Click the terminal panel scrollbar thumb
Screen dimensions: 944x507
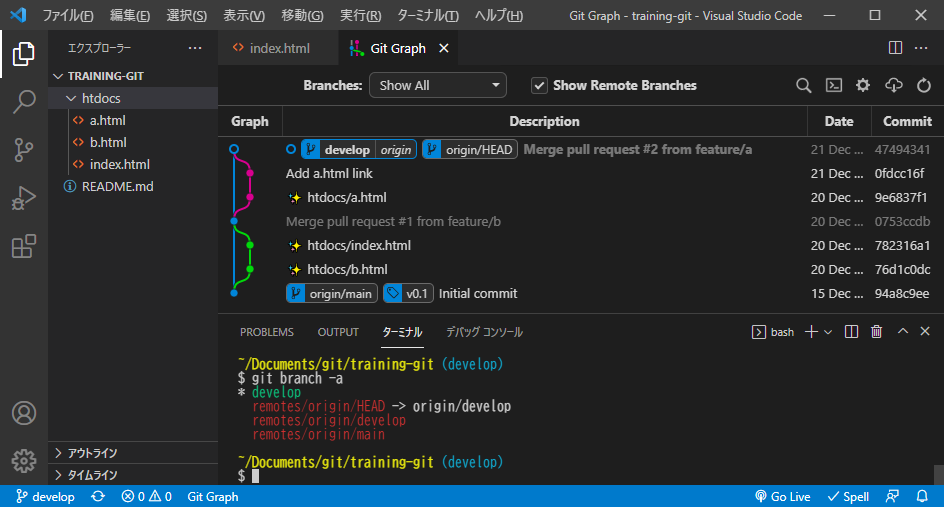939,474
